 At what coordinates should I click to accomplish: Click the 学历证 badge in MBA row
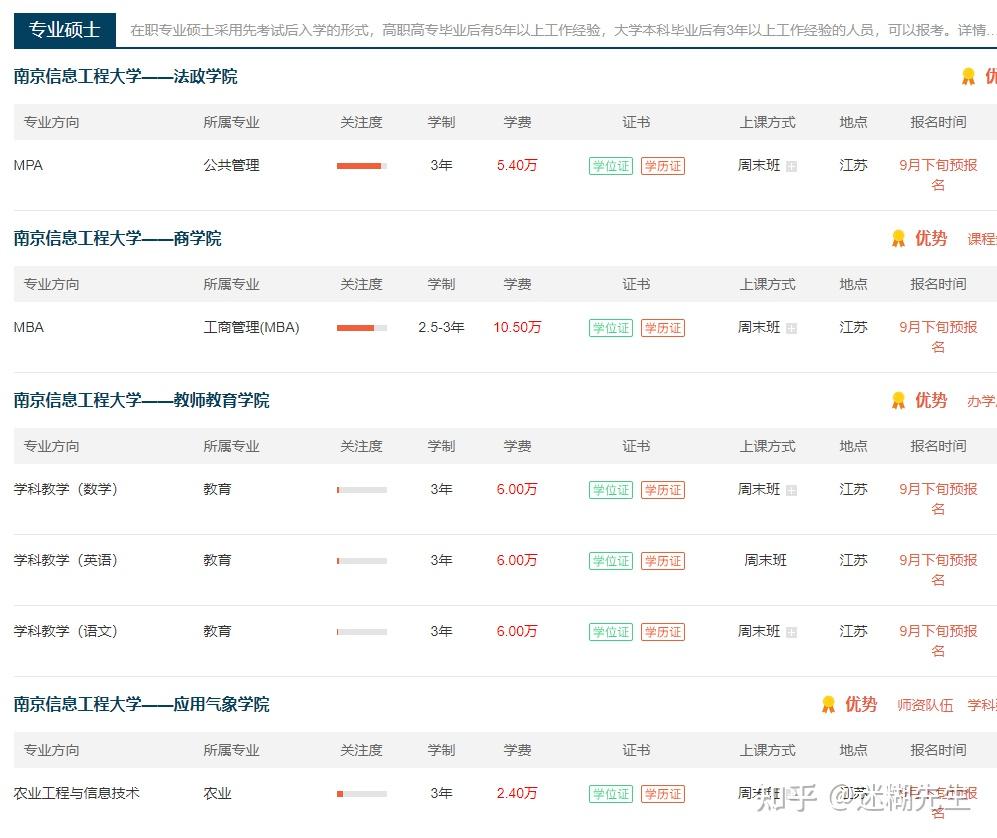pos(663,328)
